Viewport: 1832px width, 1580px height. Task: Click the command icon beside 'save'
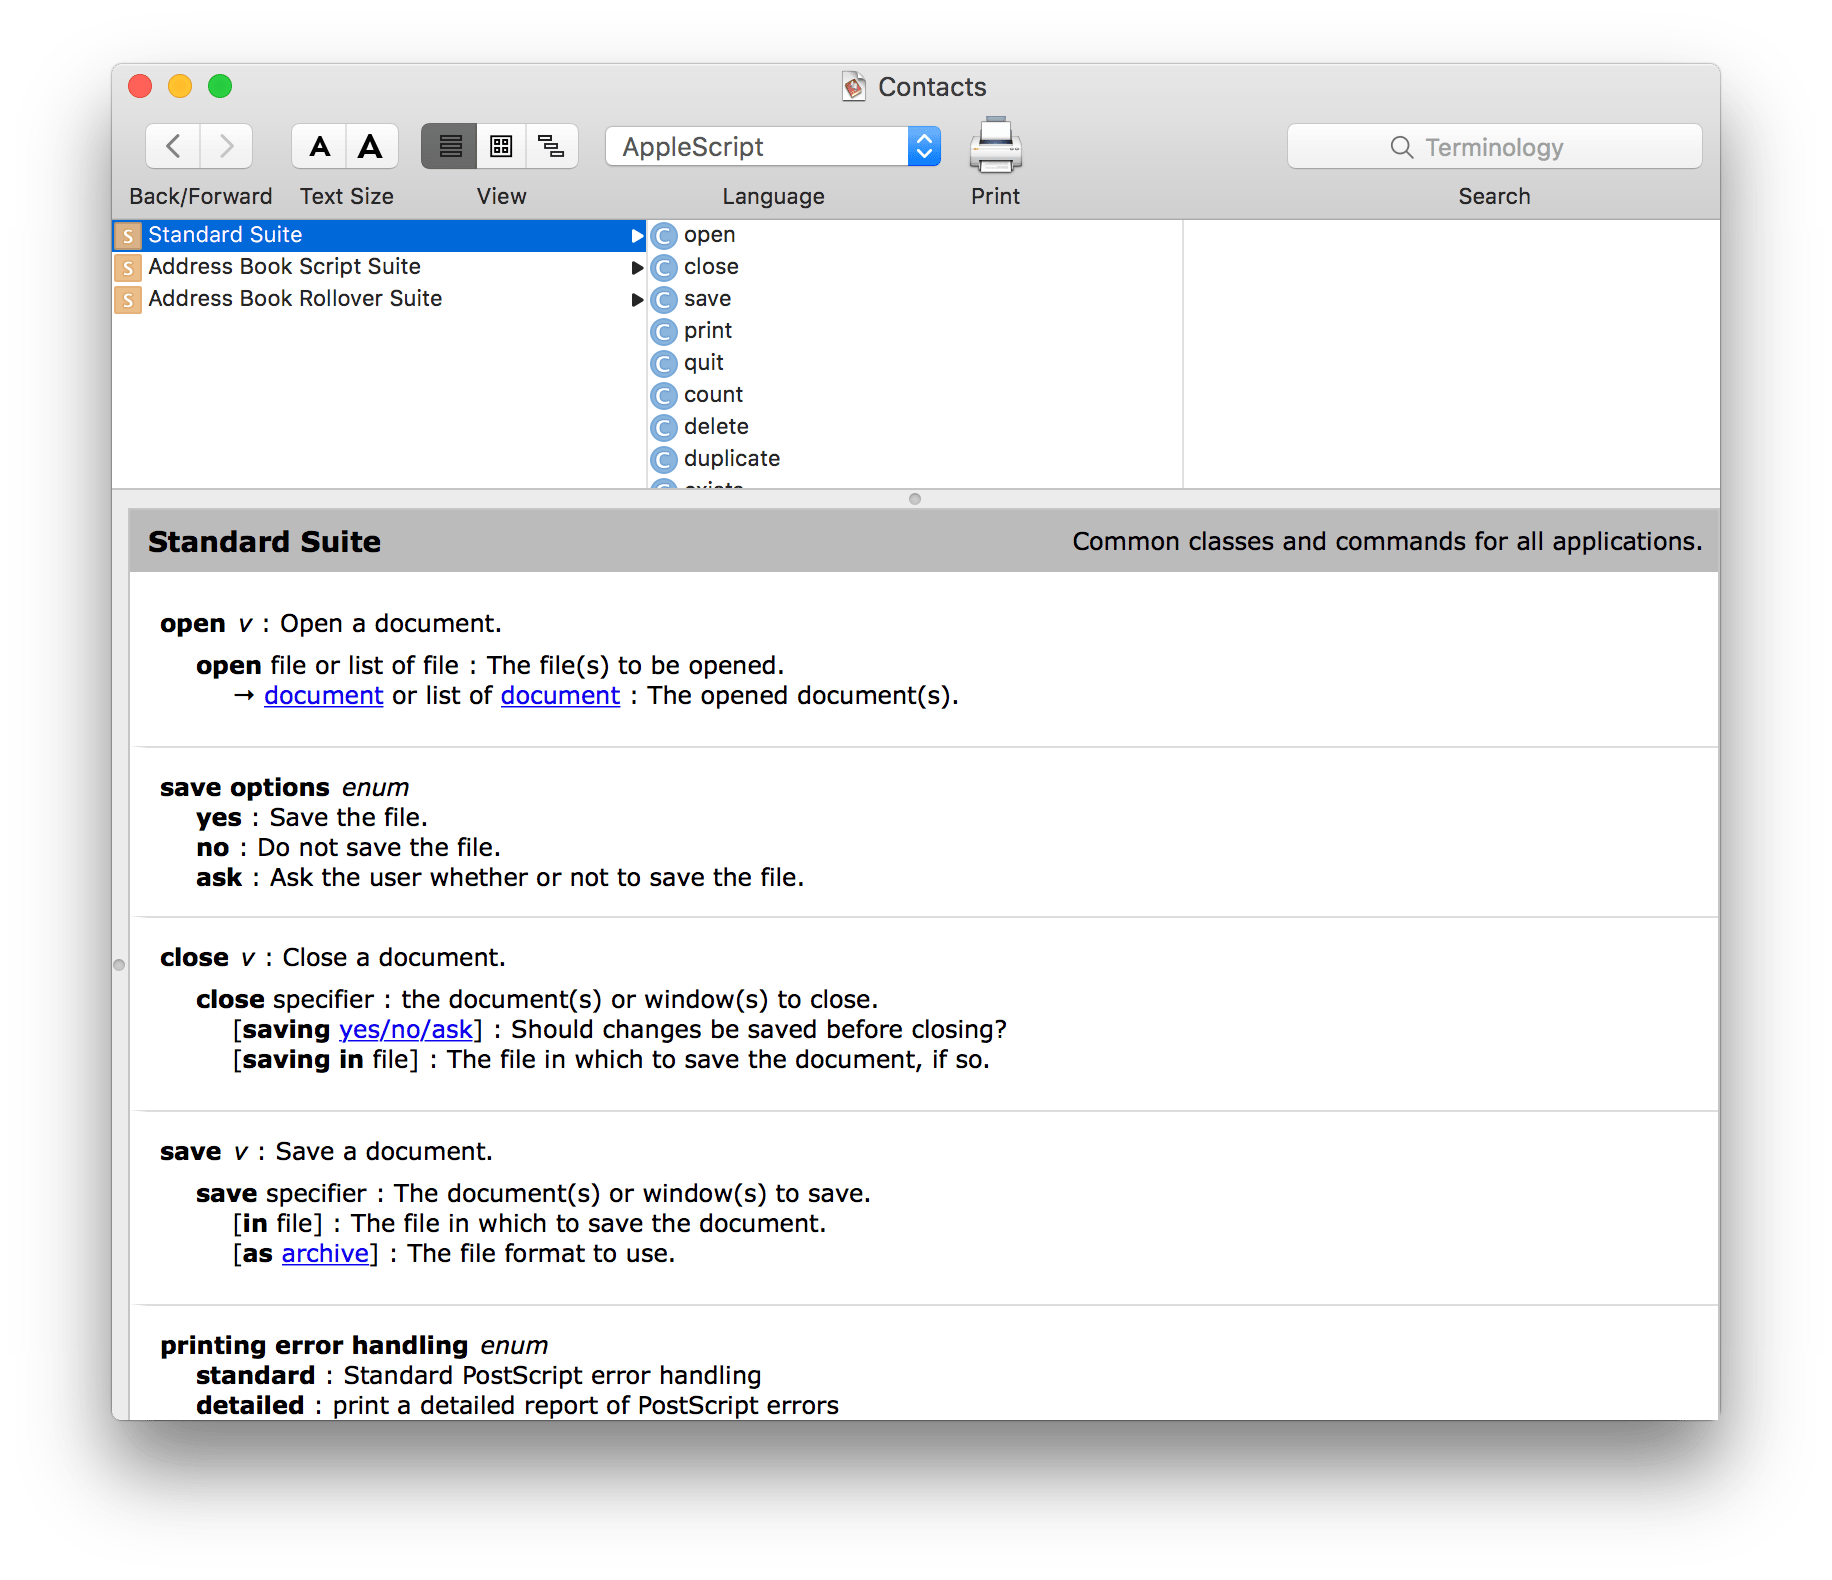coord(664,300)
